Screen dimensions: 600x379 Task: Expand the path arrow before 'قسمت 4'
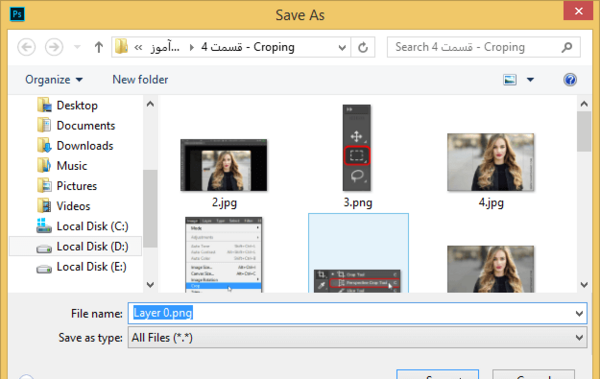[191, 47]
